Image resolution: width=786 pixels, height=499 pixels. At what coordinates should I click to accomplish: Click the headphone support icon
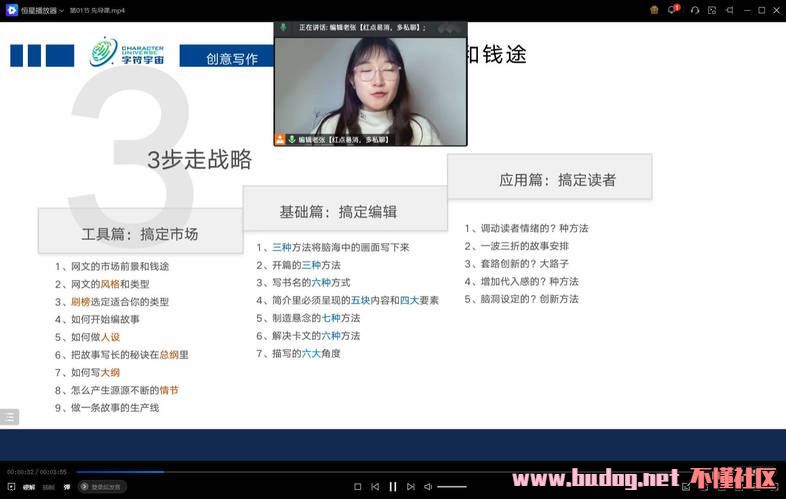tap(694, 10)
